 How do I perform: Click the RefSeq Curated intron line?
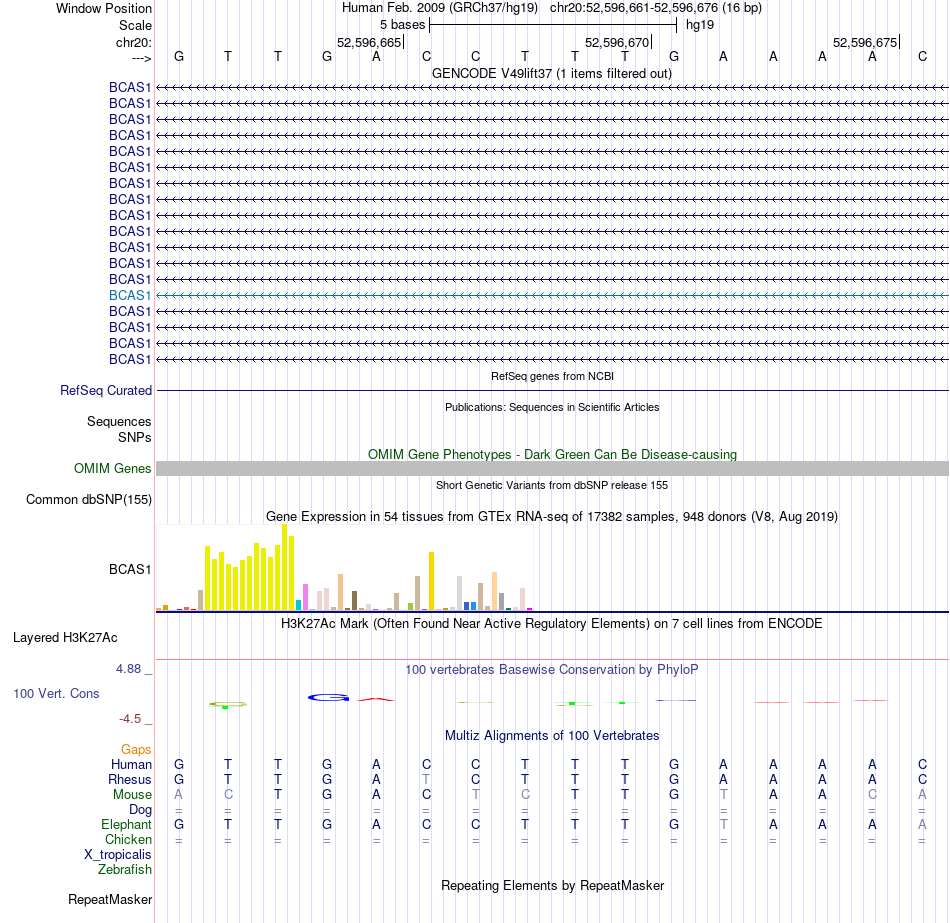click(553, 390)
